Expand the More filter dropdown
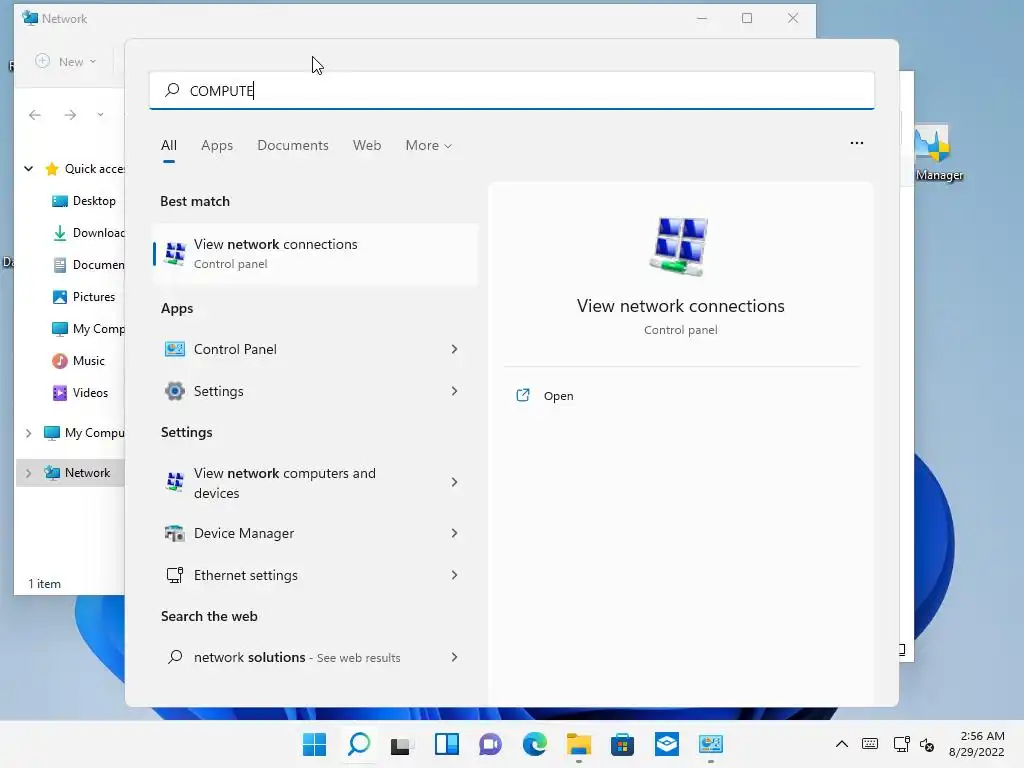This screenshot has height=768, width=1024. click(428, 146)
